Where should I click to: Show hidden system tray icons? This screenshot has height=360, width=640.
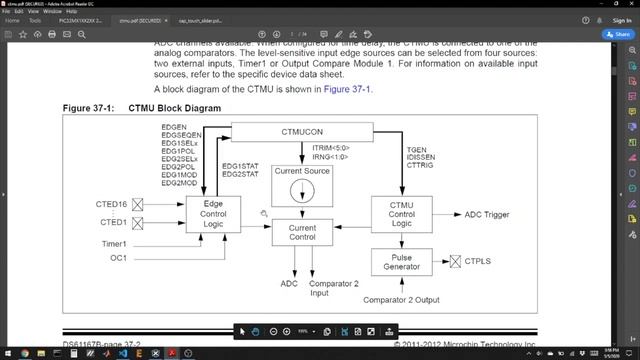pyautogui.click(x=529, y=353)
